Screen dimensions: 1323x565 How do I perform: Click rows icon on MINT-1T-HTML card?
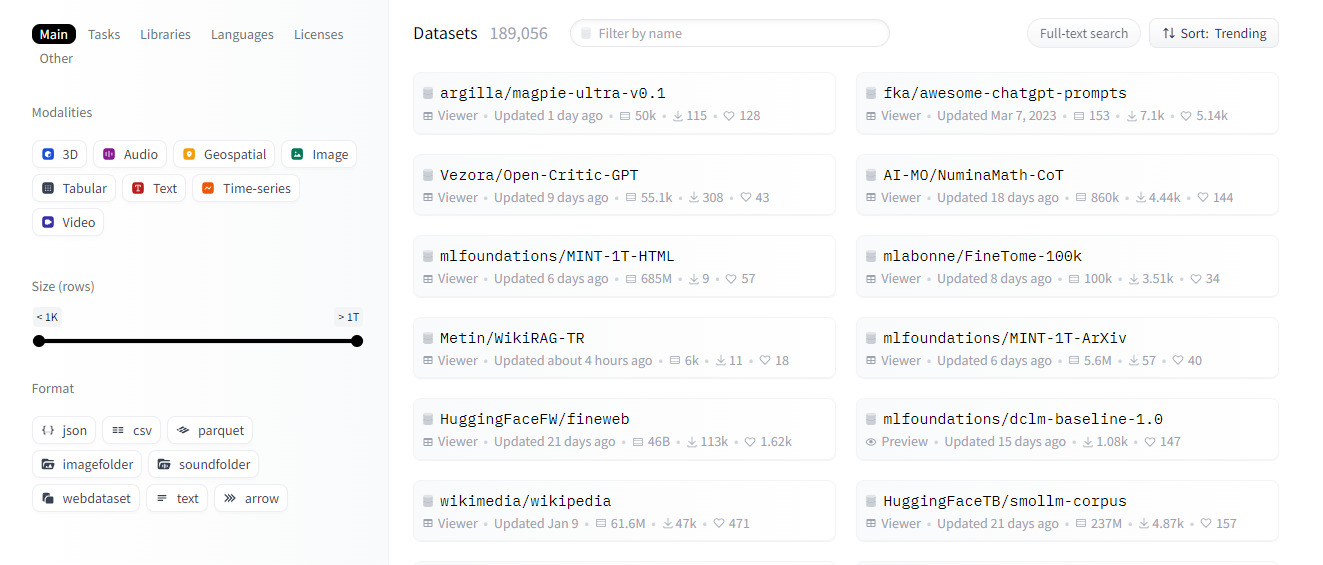pos(631,279)
